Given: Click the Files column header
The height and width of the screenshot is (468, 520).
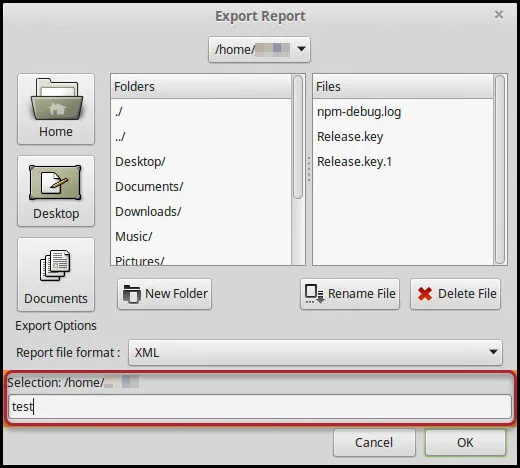Looking at the screenshot, I should (403, 87).
